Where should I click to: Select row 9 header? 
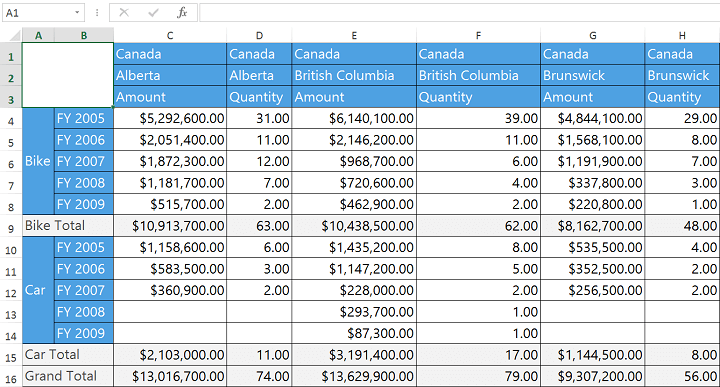tap(11, 226)
